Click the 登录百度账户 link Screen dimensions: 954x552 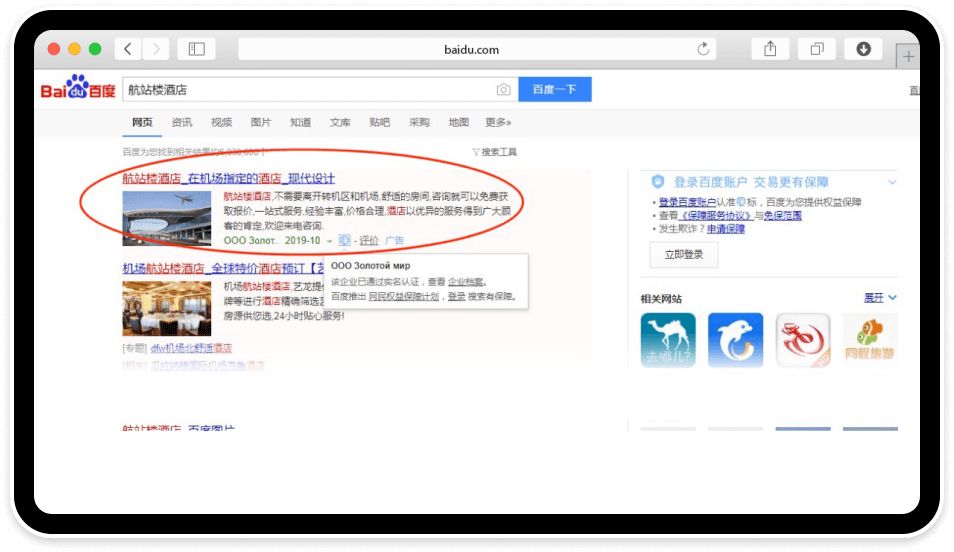[x=688, y=202]
